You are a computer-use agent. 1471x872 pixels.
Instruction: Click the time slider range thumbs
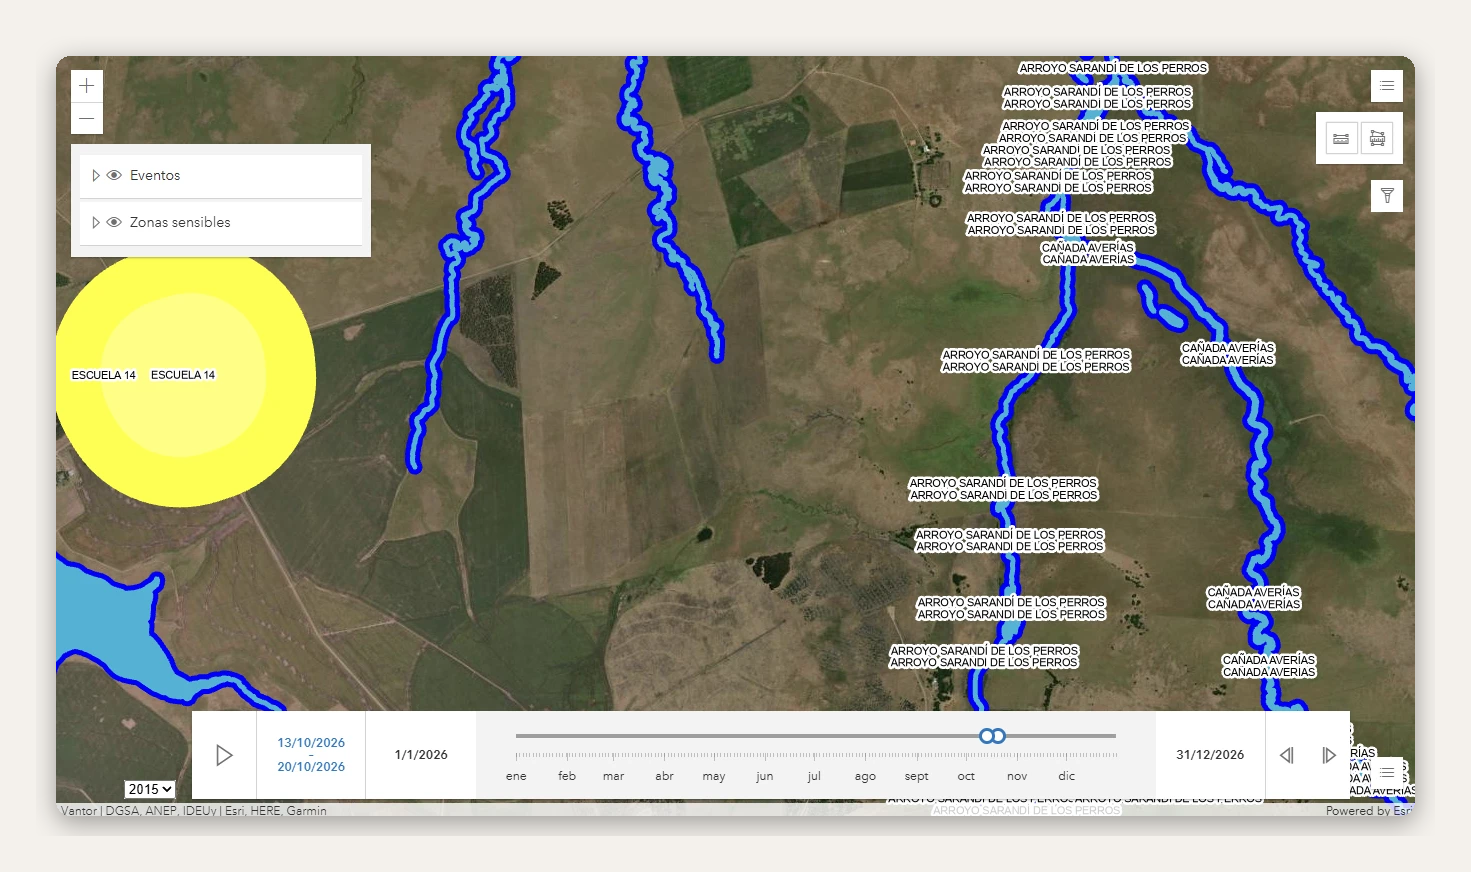click(x=992, y=736)
